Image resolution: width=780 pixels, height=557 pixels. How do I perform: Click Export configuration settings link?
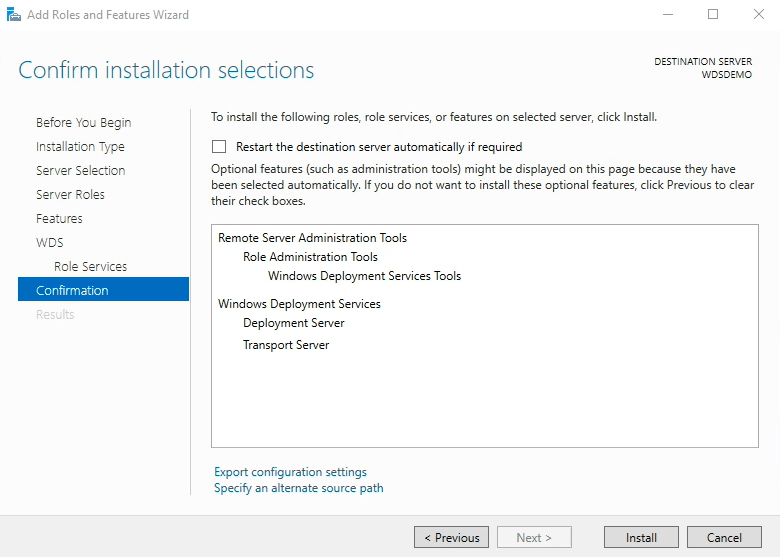coord(290,472)
